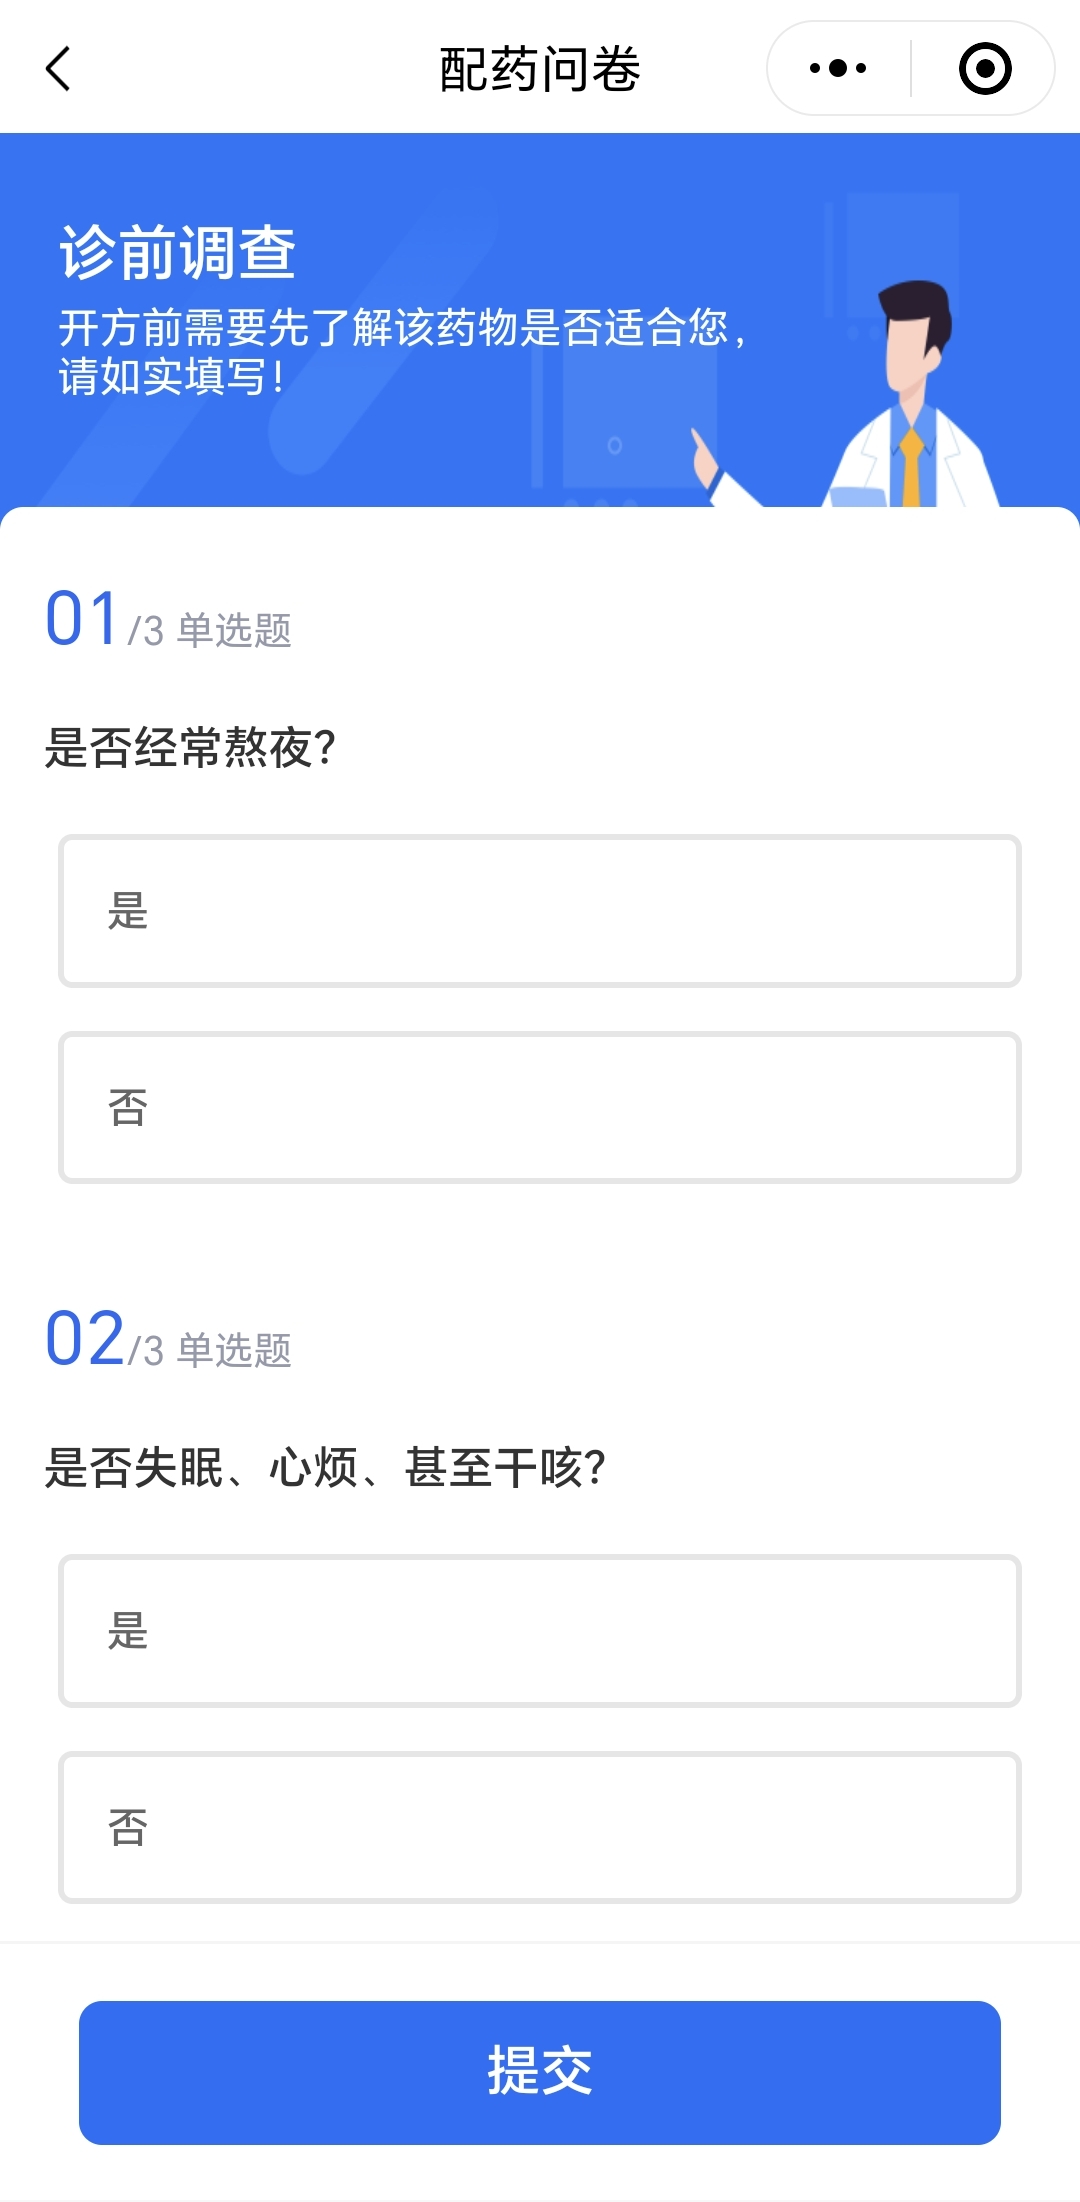
Task: Click the blue 02 question number
Action: [x=84, y=1339]
